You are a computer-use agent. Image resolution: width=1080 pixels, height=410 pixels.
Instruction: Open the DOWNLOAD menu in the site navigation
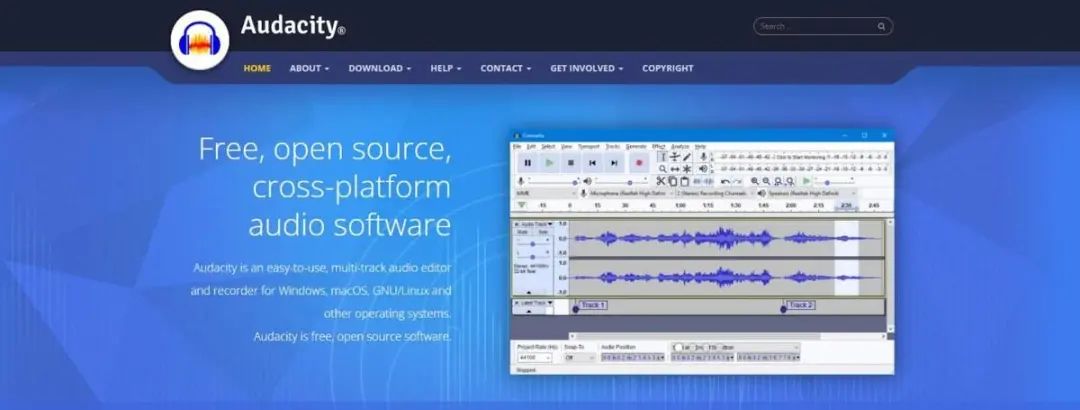tap(380, 68)
